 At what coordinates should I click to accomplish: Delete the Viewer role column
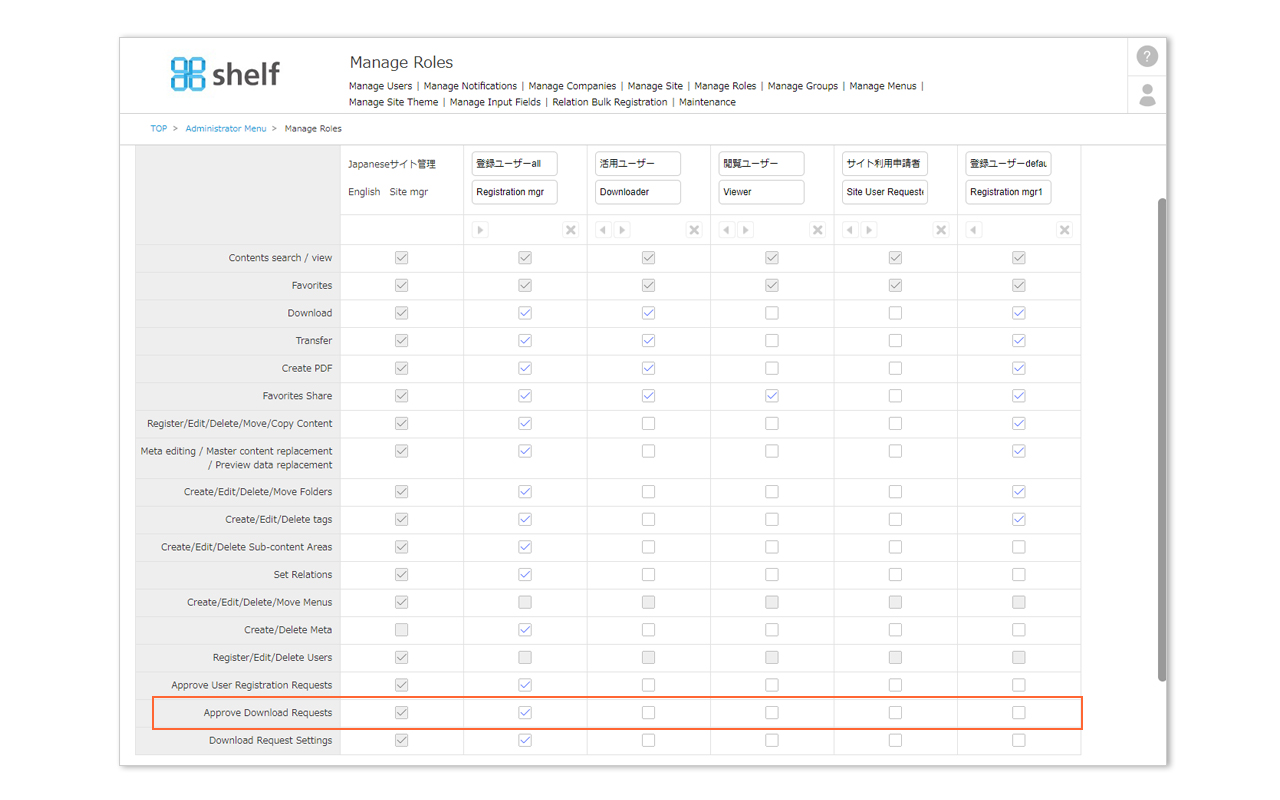coord(818,230)
